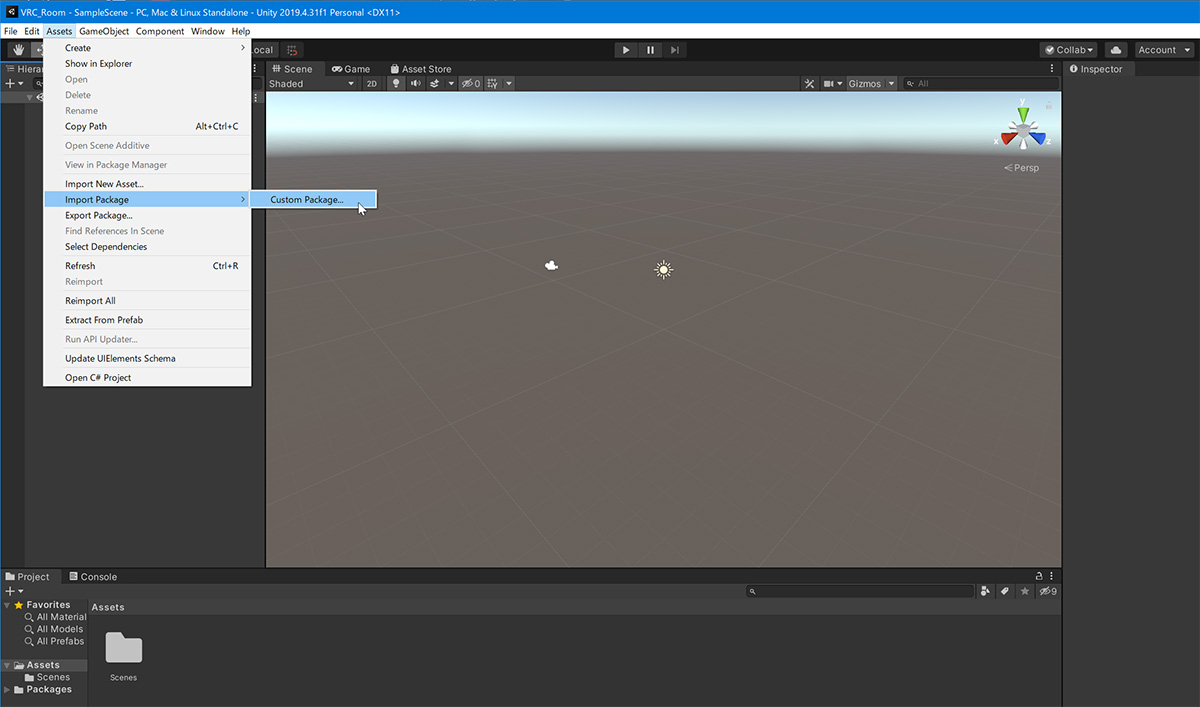Open the GameObject menu

pyautogui.click(x=104, y=31)
